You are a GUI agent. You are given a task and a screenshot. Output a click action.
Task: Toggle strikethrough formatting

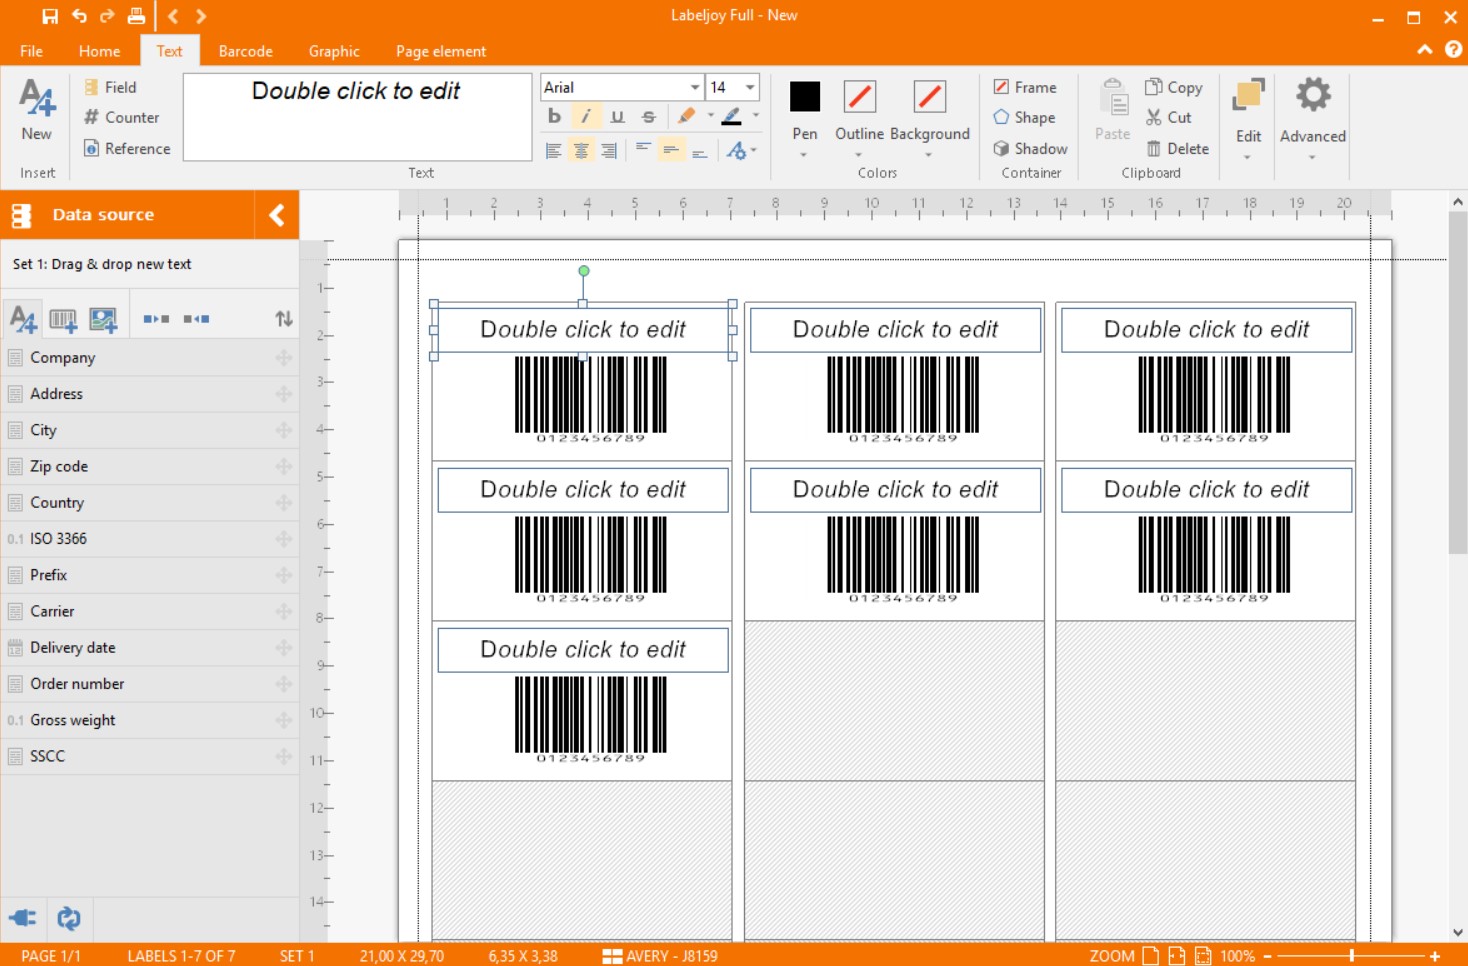pos(648,117)
